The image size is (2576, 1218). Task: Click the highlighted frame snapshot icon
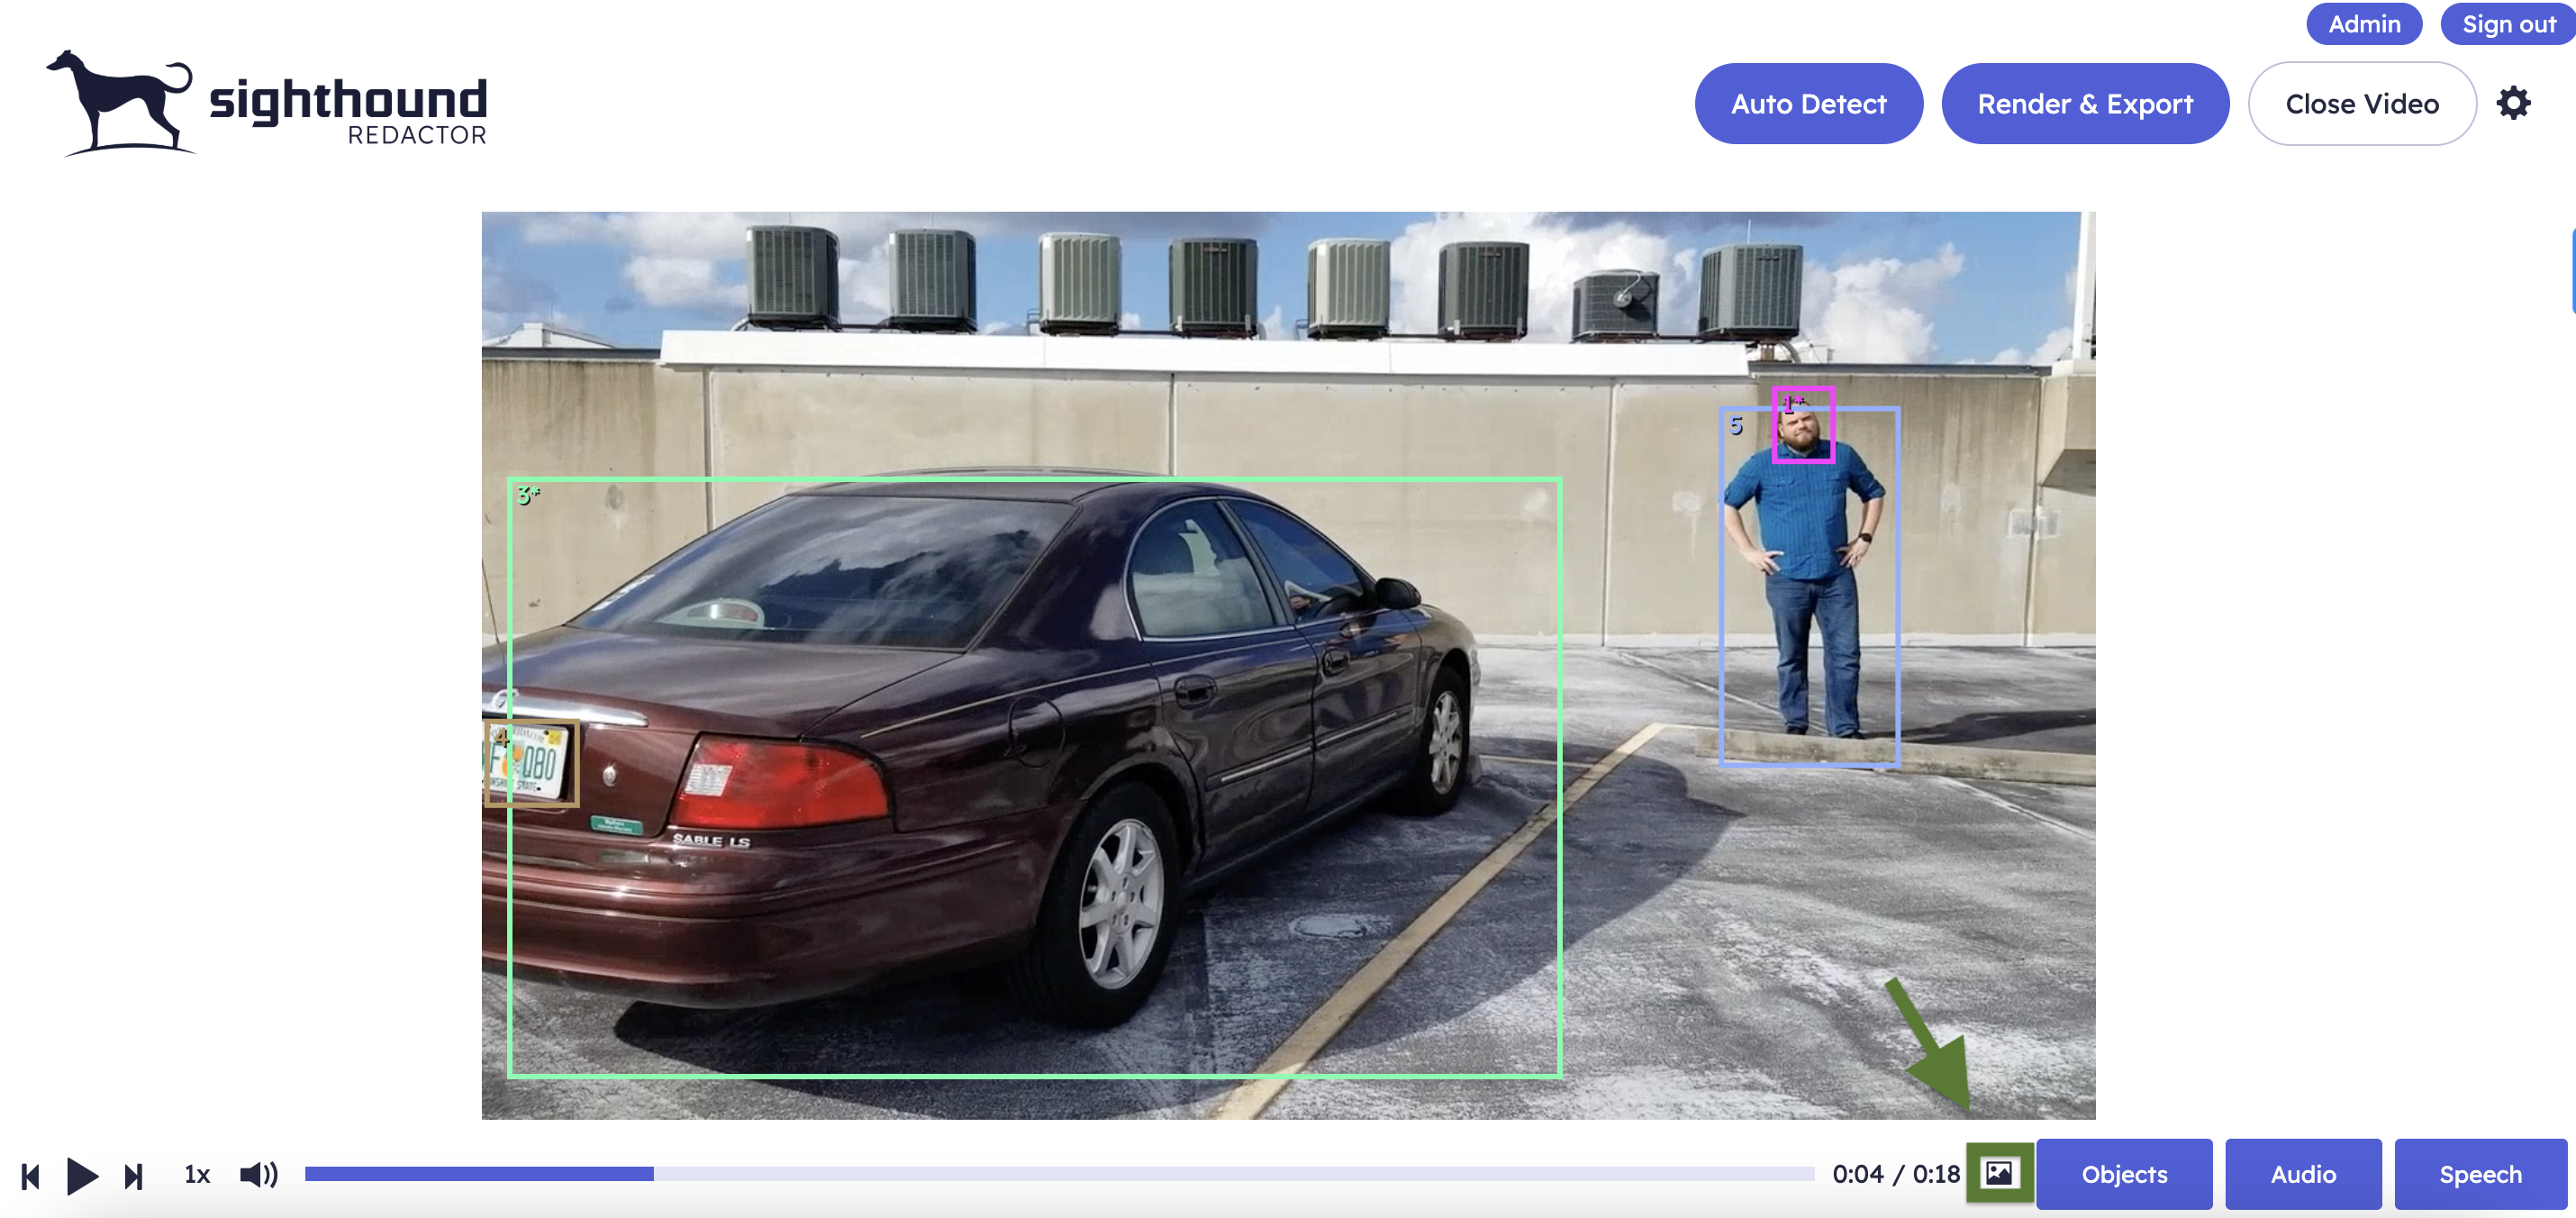(2000, 1173)
